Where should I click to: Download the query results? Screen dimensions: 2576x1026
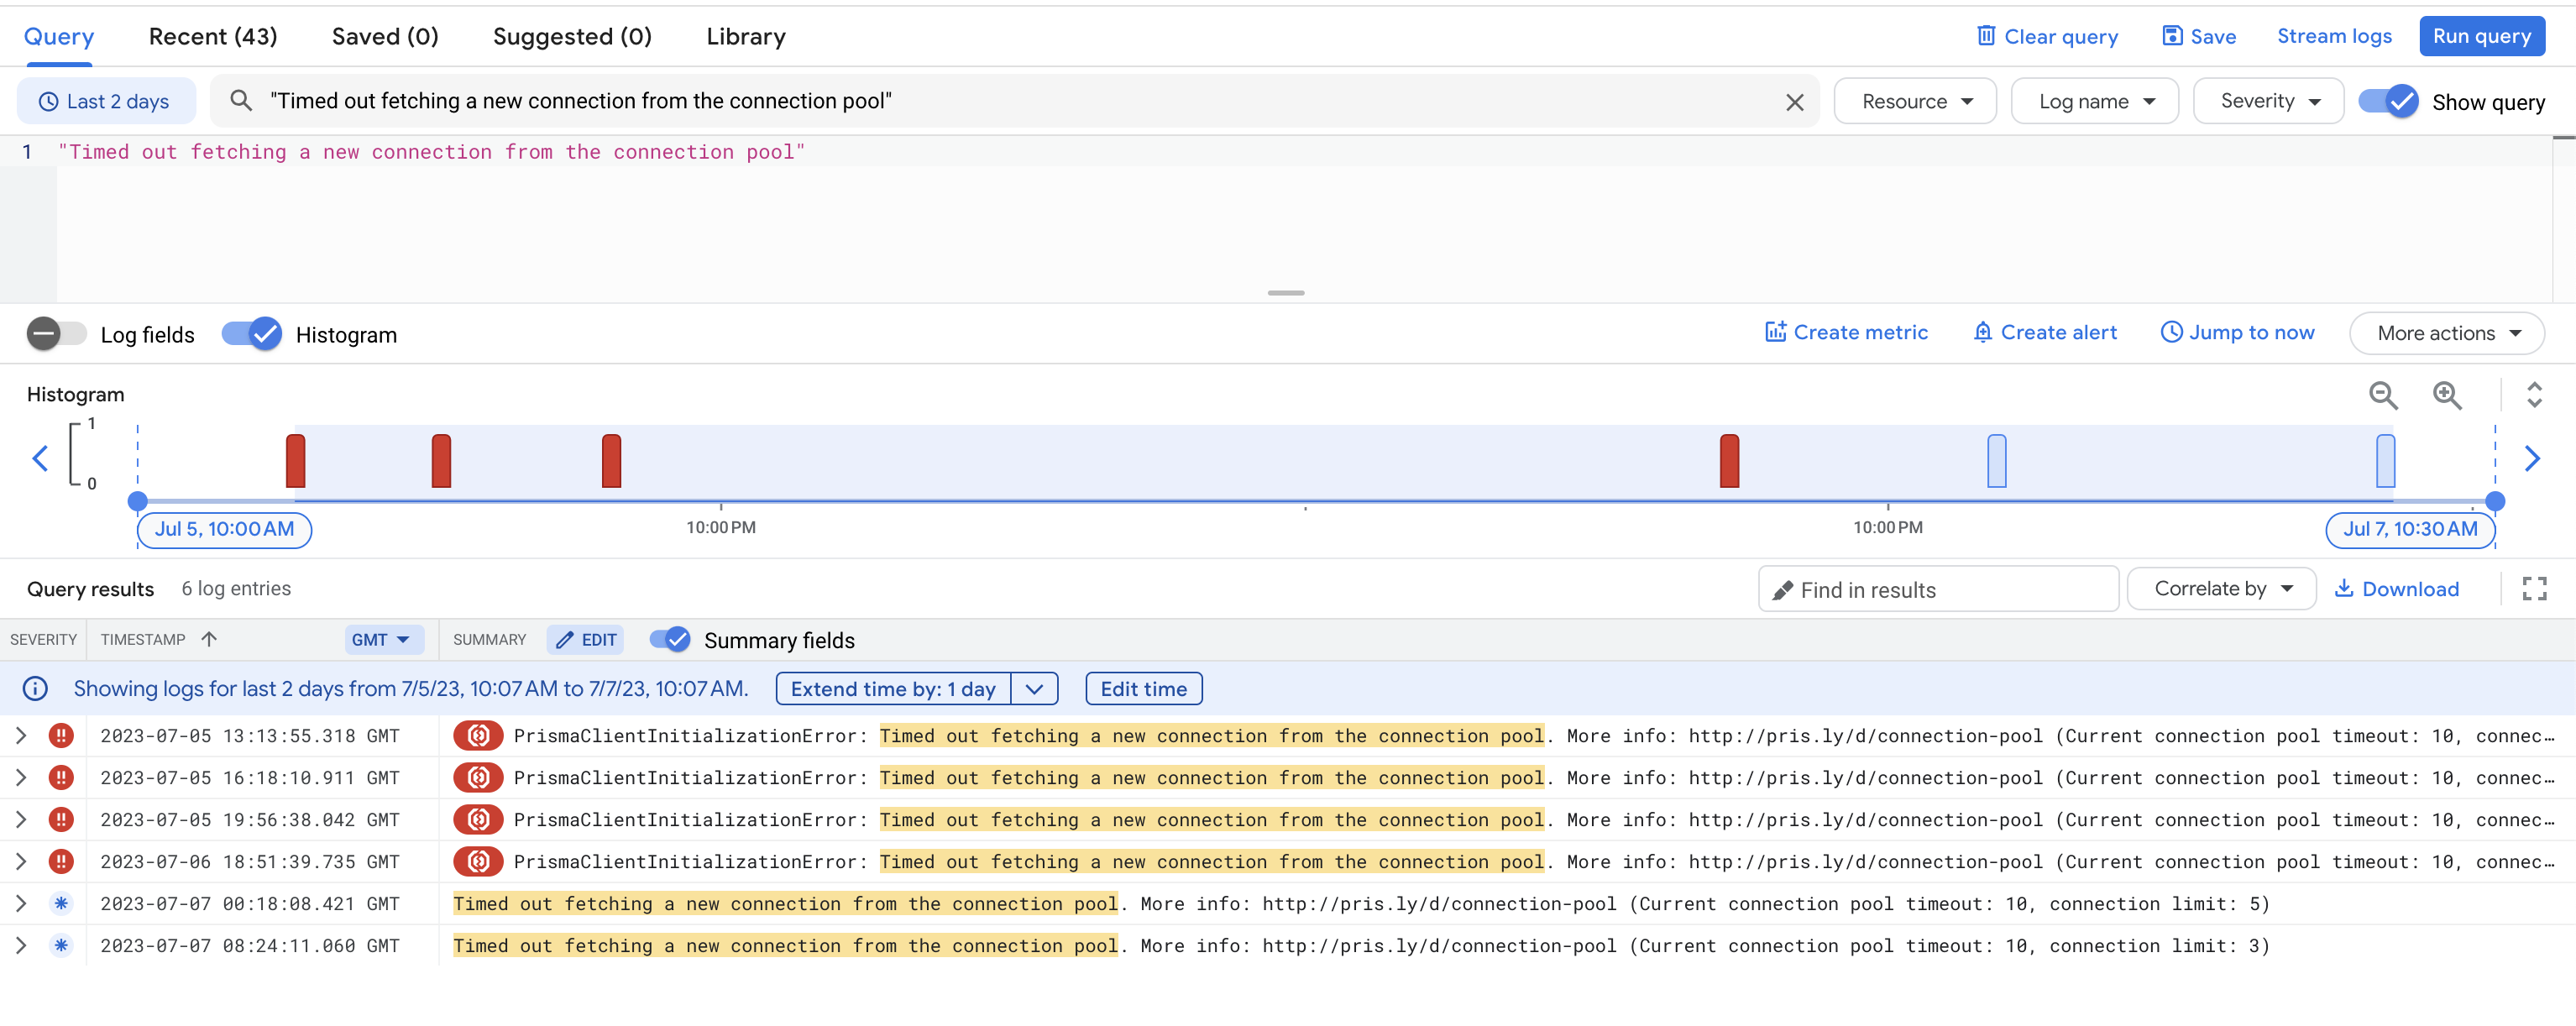coord(2397,588)
